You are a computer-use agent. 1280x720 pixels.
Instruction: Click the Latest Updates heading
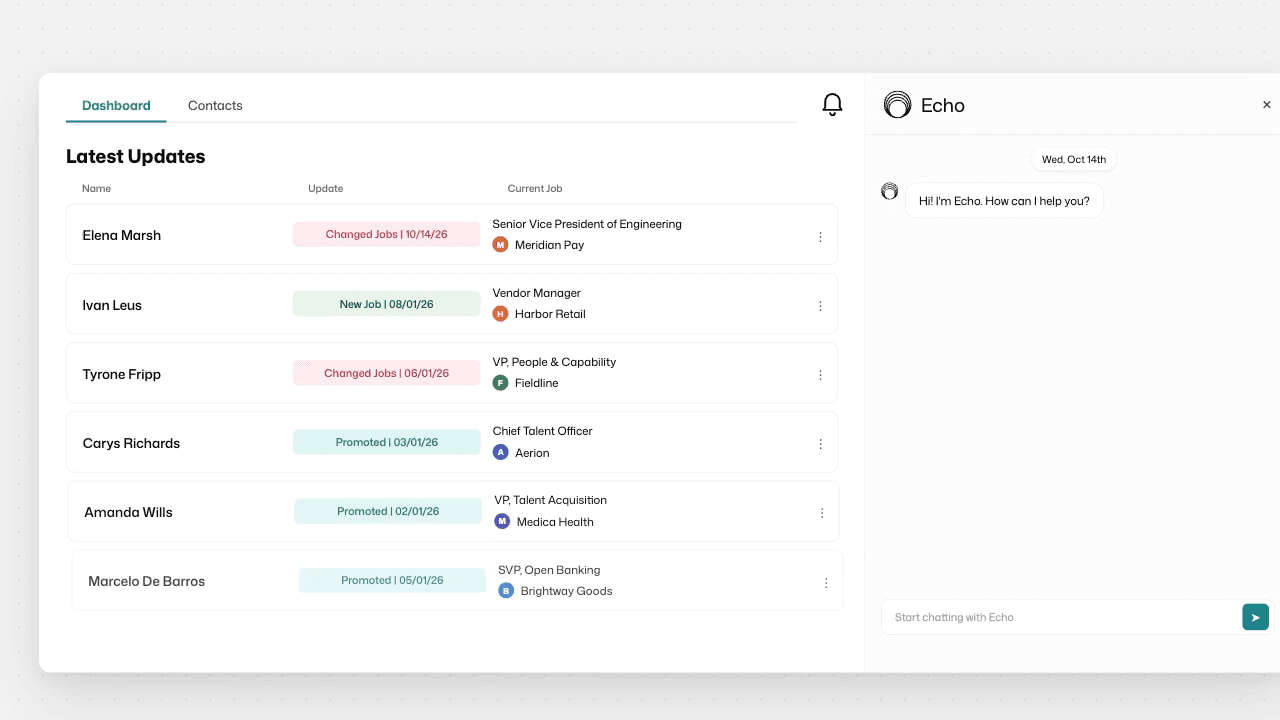(x=135, y=156)
